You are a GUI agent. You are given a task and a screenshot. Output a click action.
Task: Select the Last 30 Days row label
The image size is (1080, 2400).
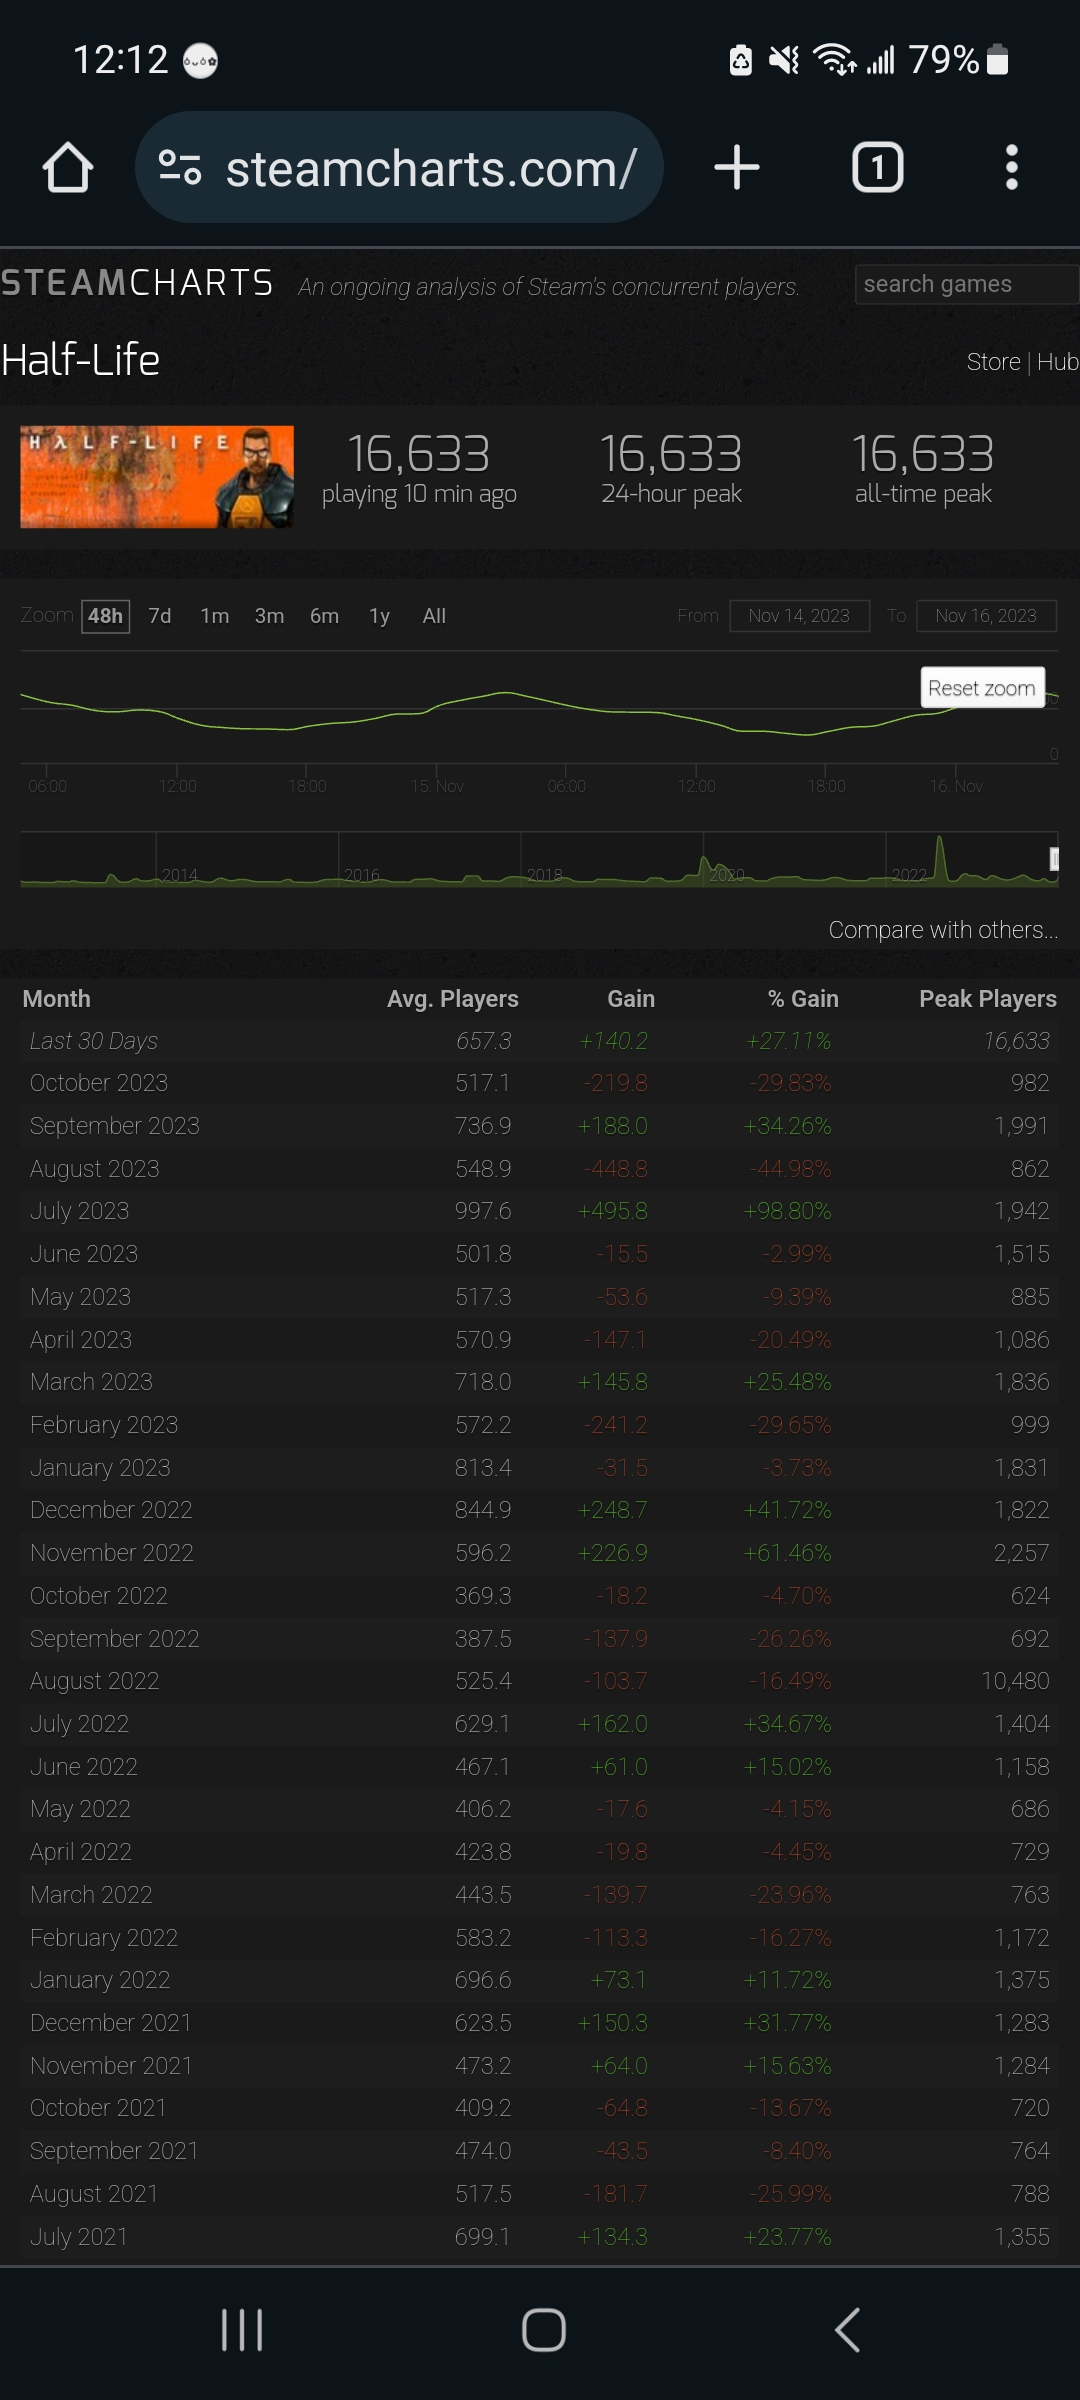click(94, 1041)
